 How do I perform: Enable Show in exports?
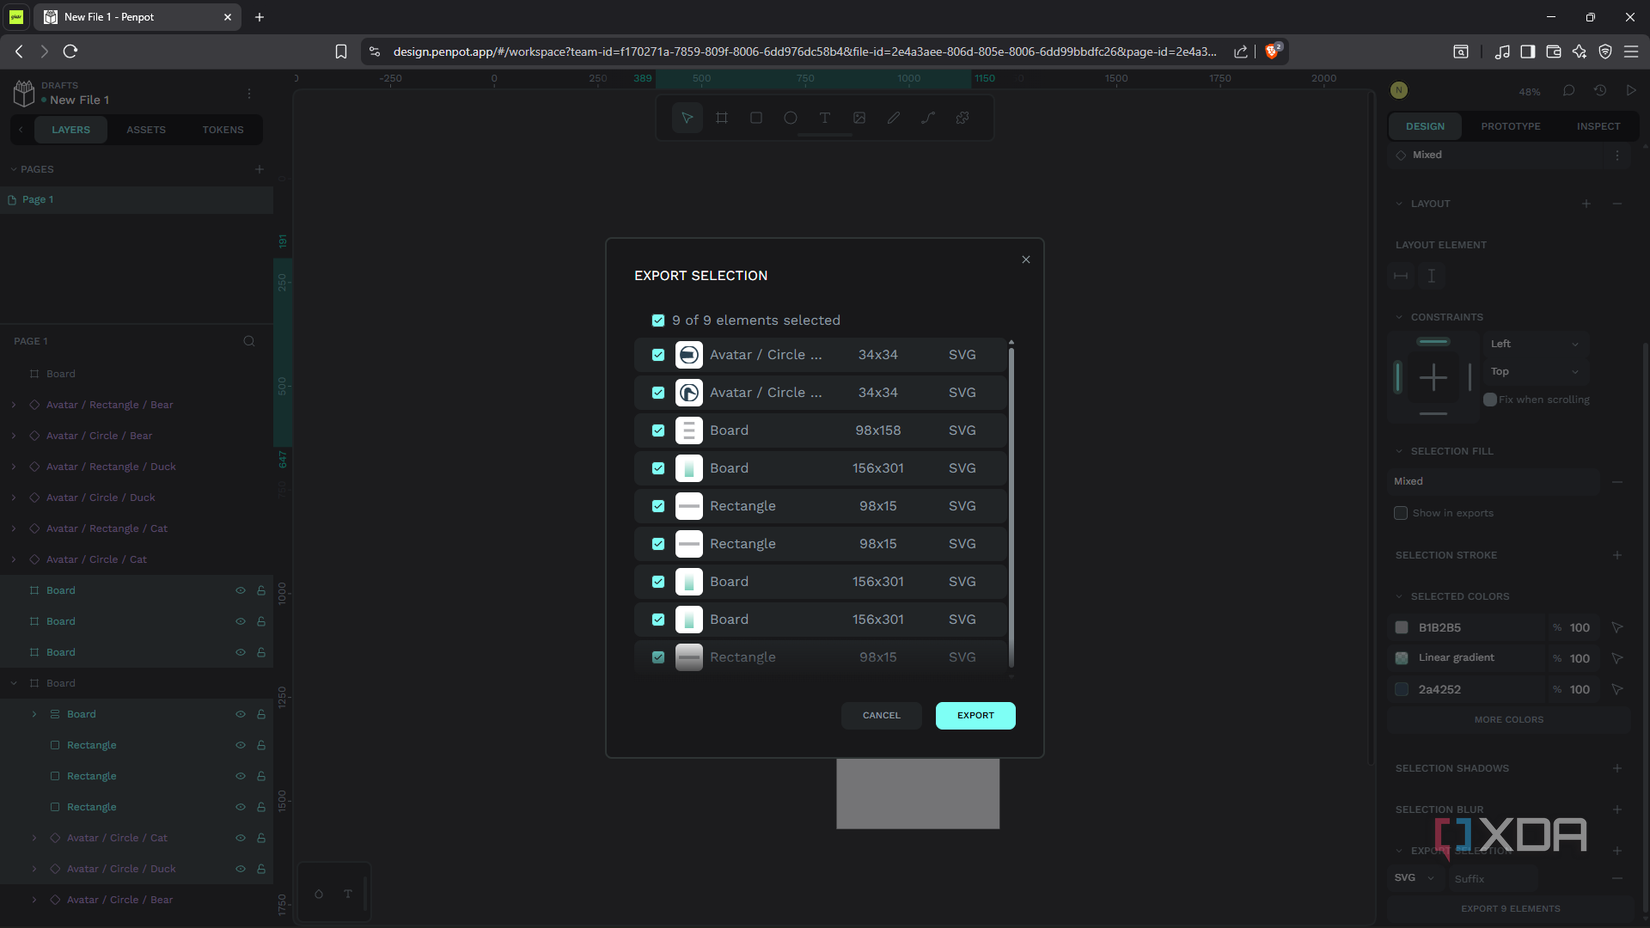coord(1401,513)
